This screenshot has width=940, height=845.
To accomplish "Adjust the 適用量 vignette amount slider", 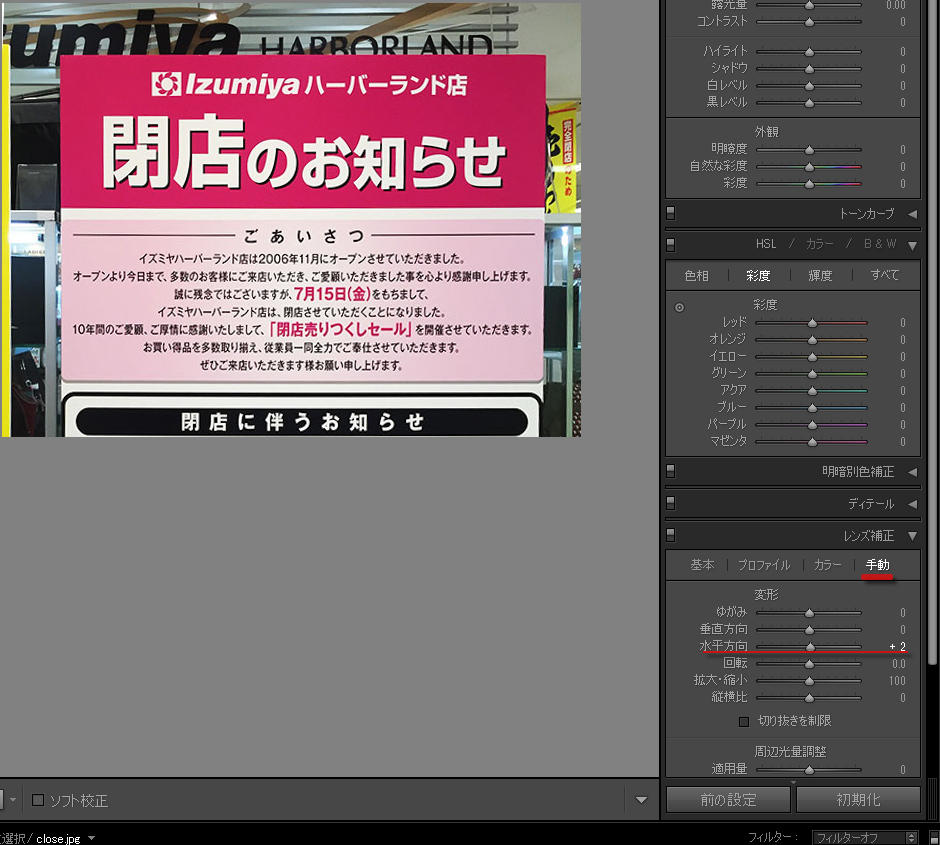I will click(809, 769).
